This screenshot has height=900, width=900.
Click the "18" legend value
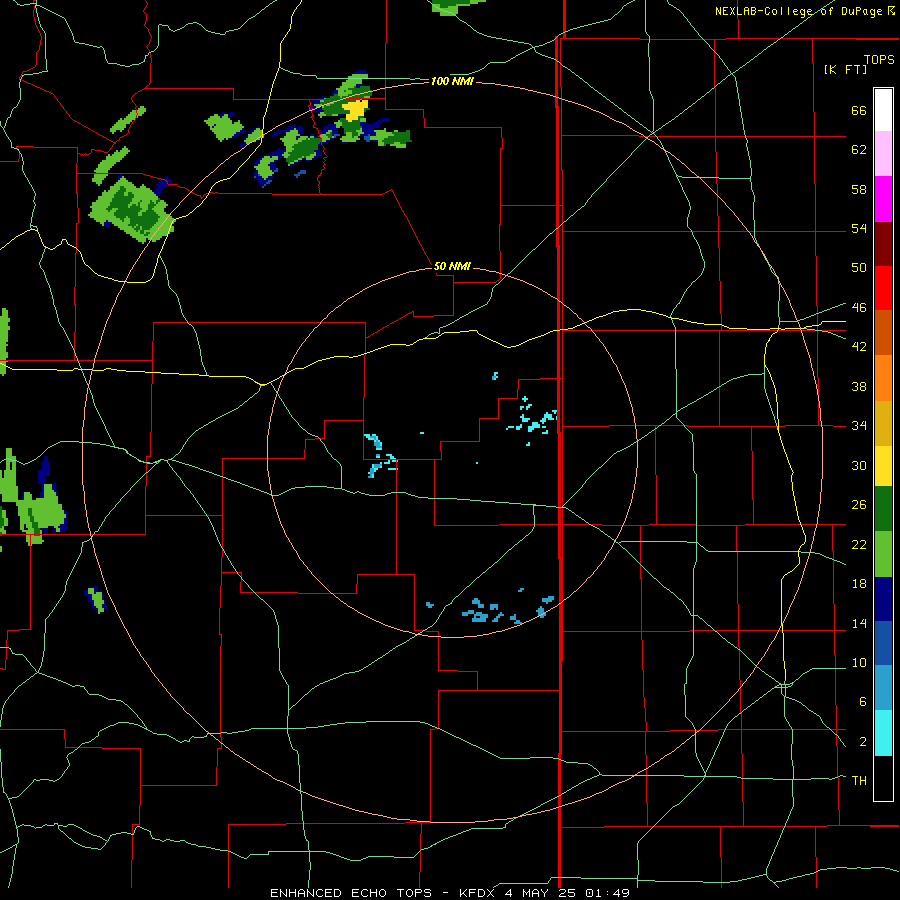[x=859, y=584]
